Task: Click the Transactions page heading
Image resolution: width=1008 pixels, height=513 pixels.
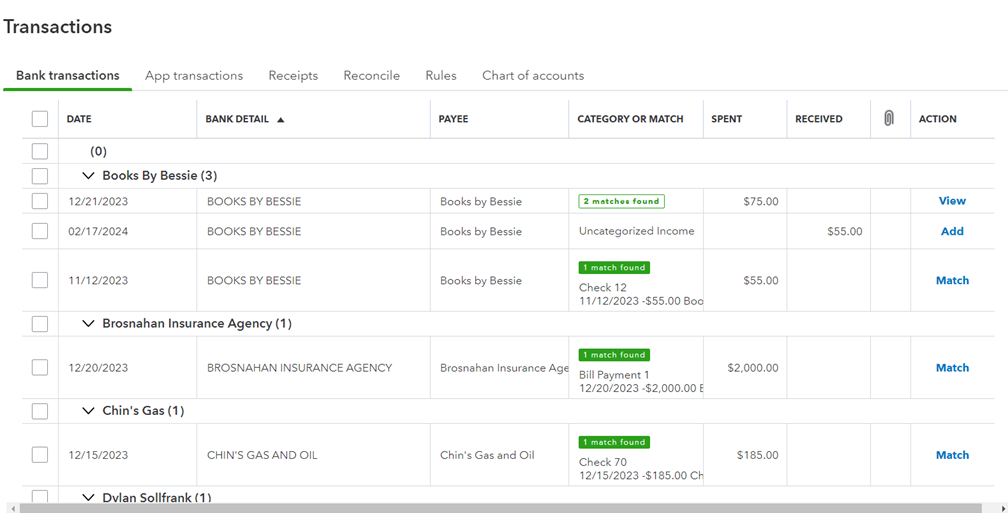Action: coord(58,26)
